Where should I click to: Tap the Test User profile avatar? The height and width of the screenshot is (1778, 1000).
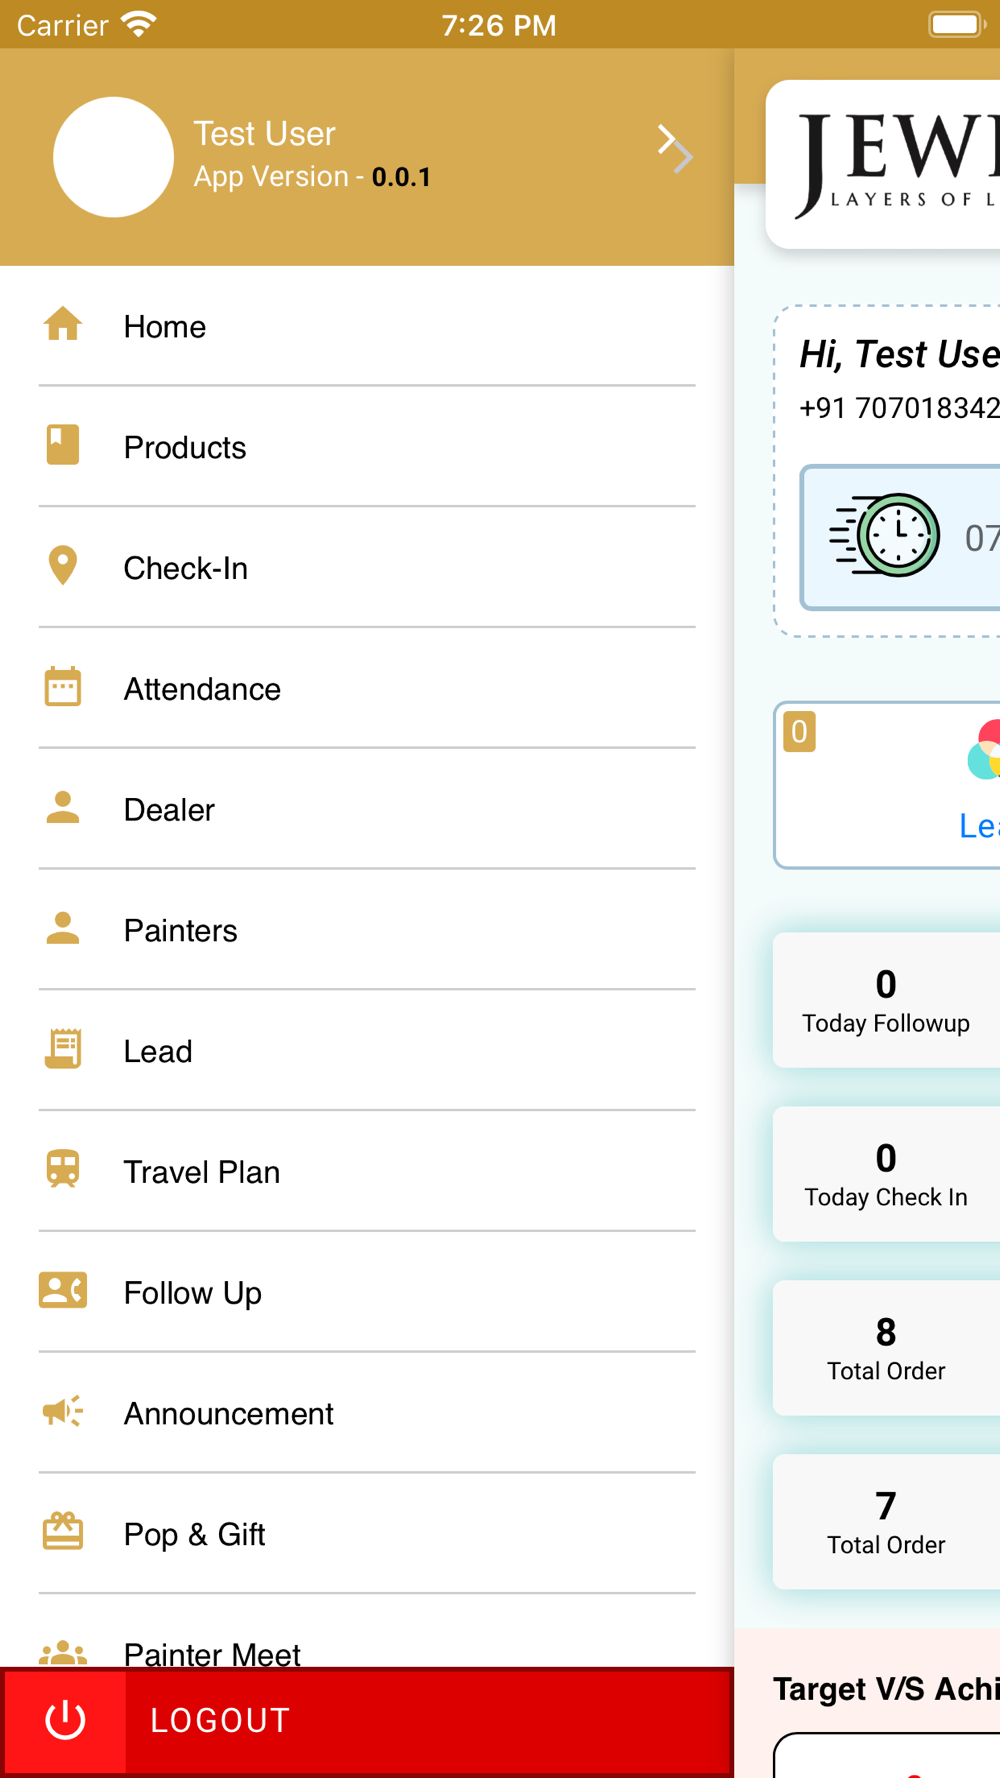(113, 157)
